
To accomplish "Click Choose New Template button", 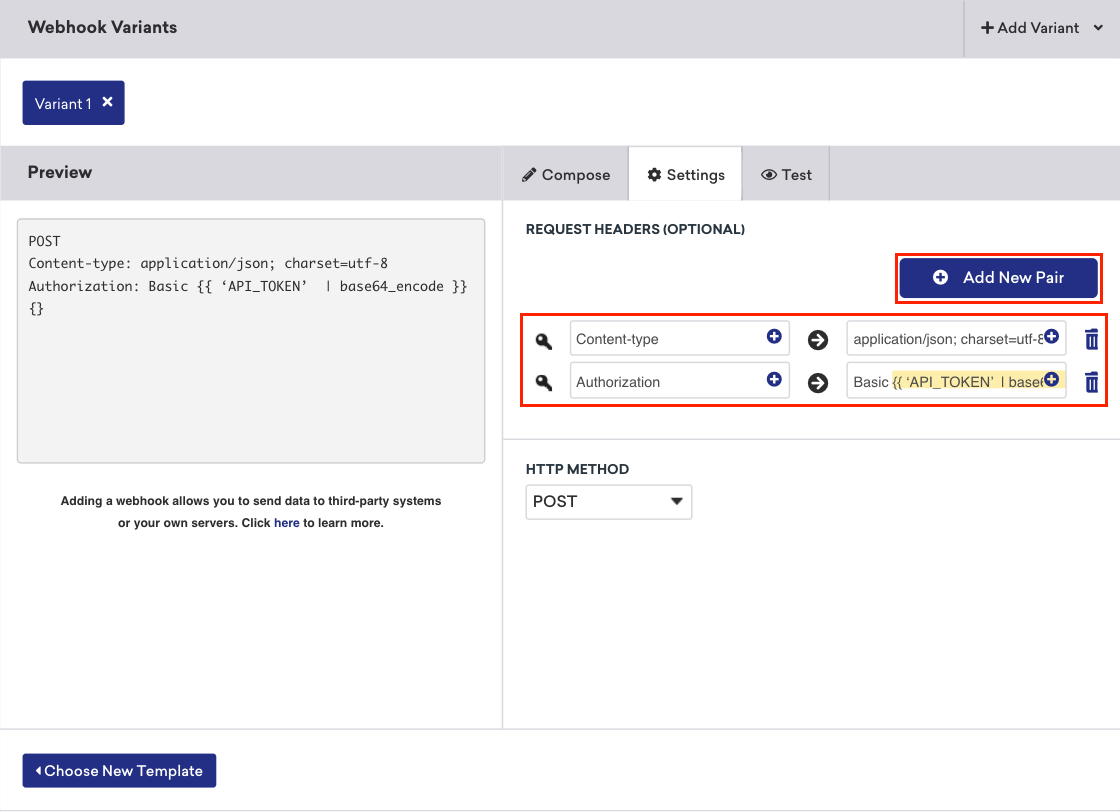I will tap(119, 771).
